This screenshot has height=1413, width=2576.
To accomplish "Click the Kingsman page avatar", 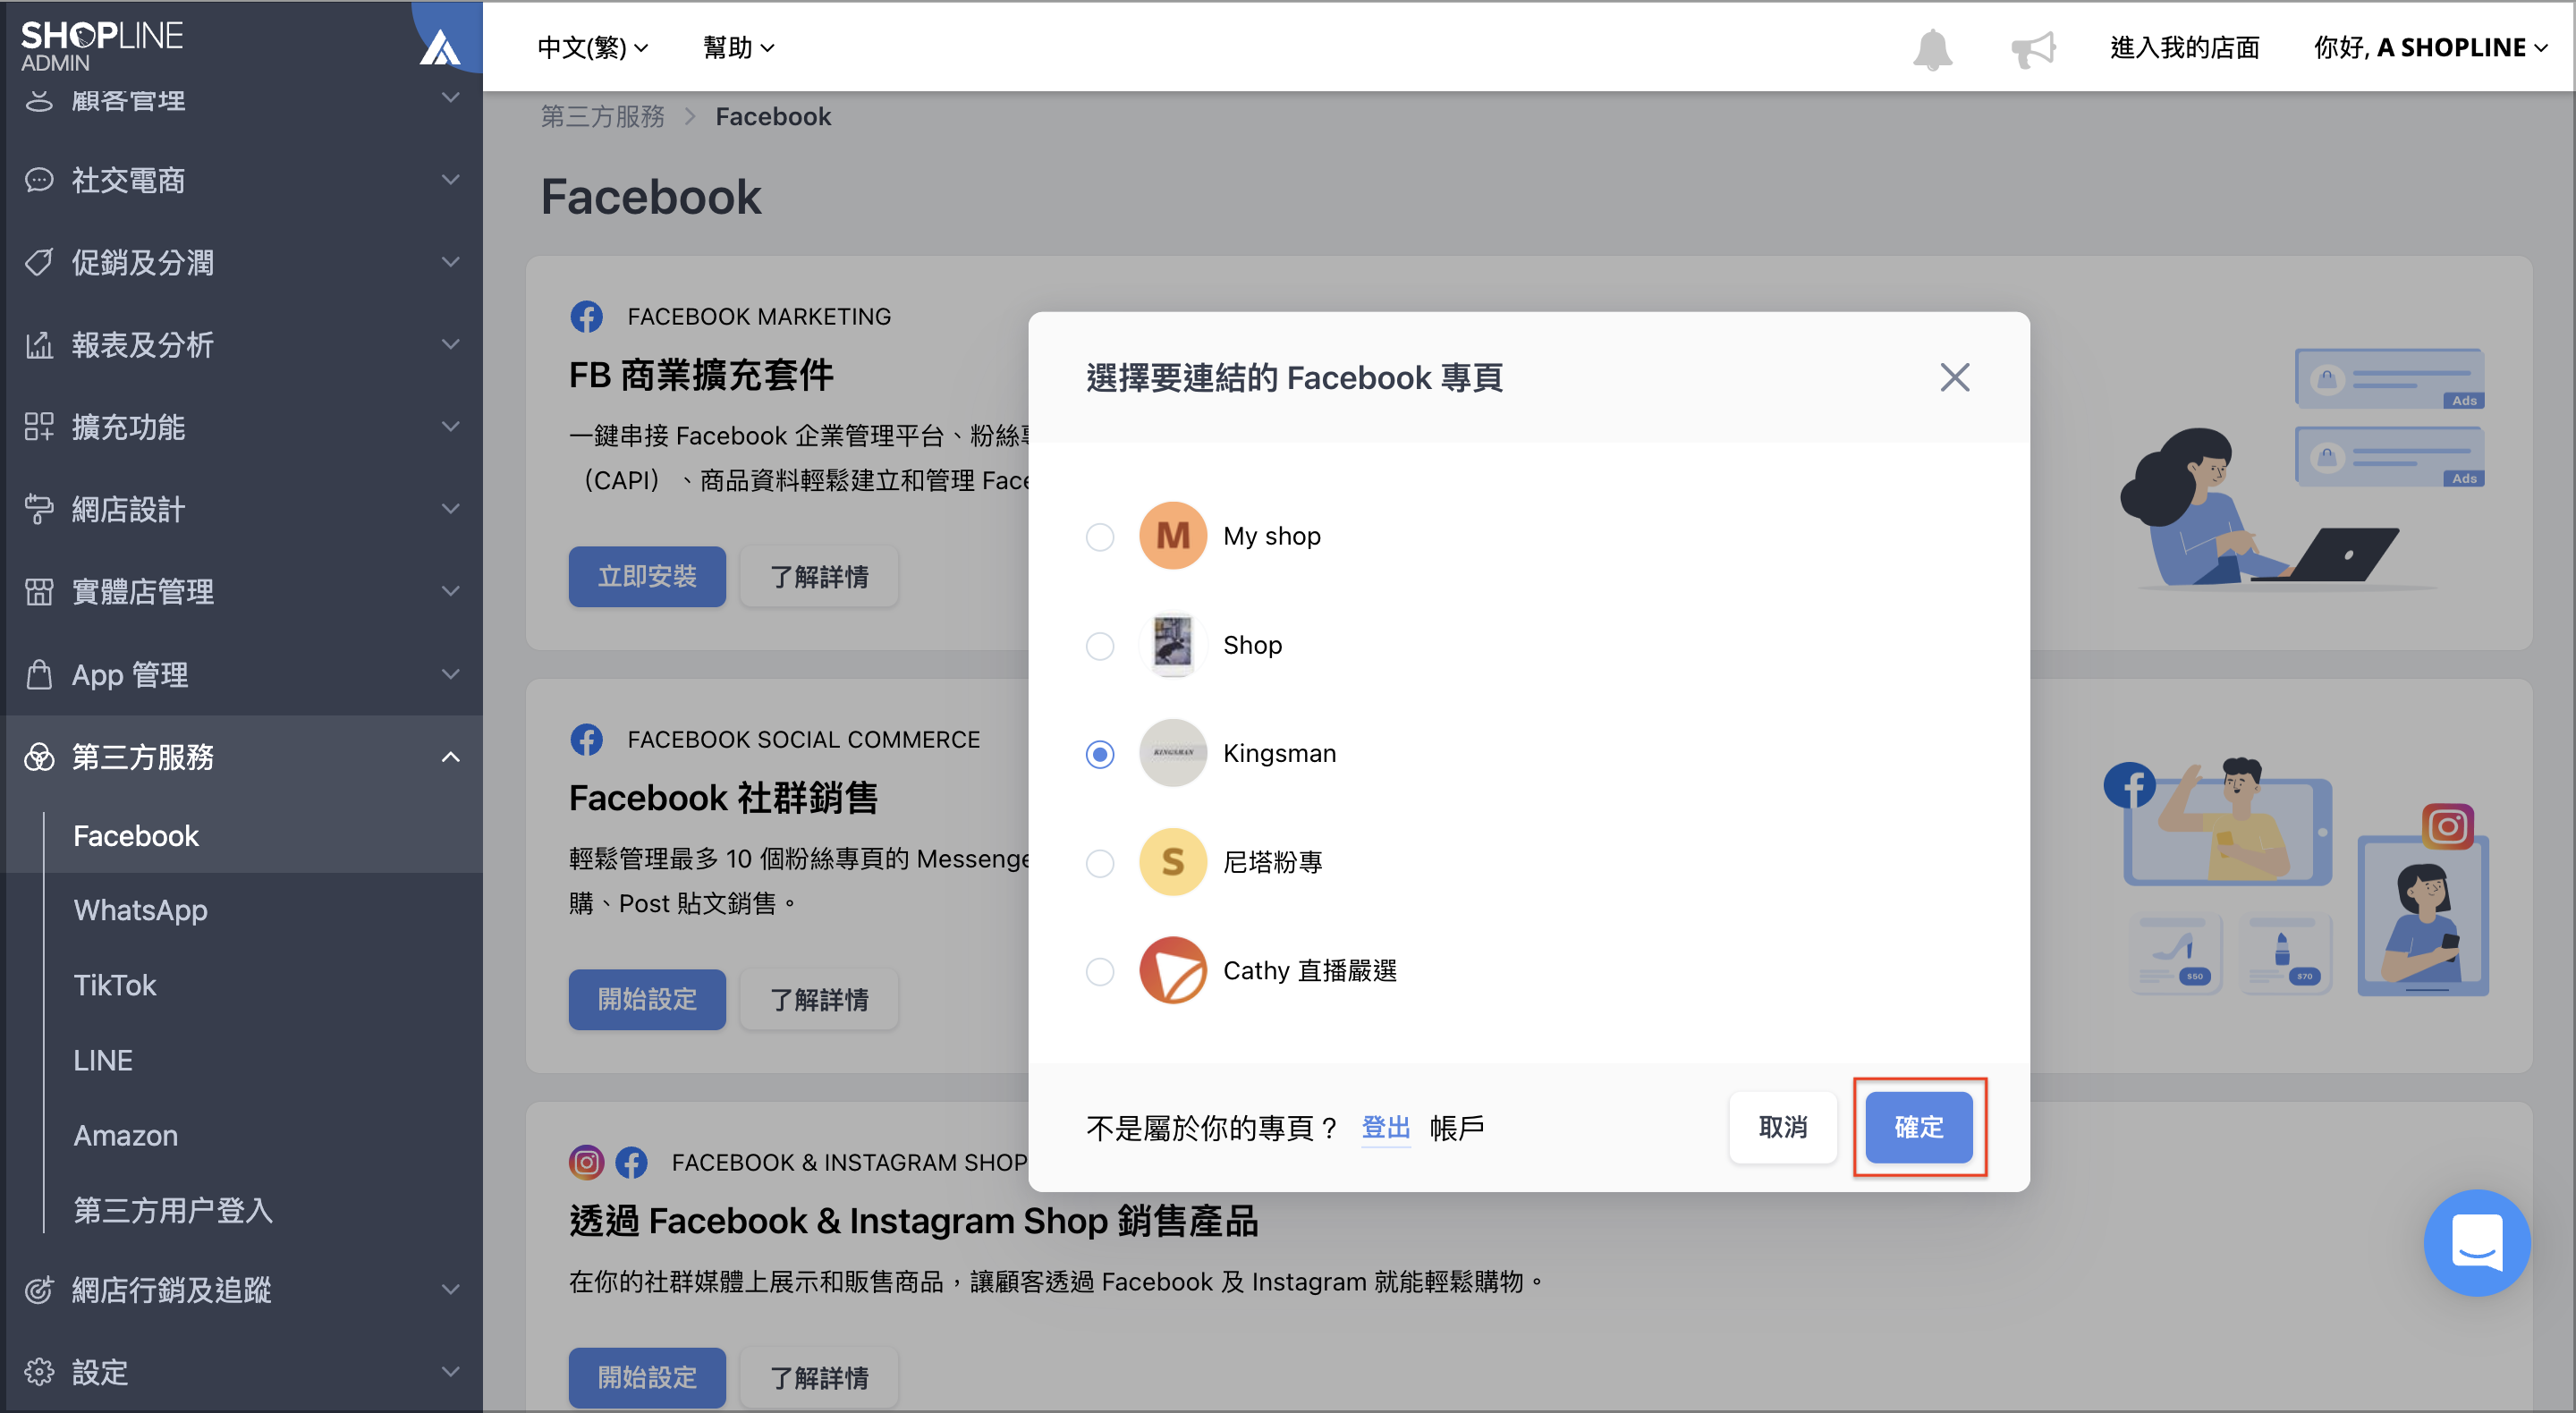I will (x=1173, y=753).
